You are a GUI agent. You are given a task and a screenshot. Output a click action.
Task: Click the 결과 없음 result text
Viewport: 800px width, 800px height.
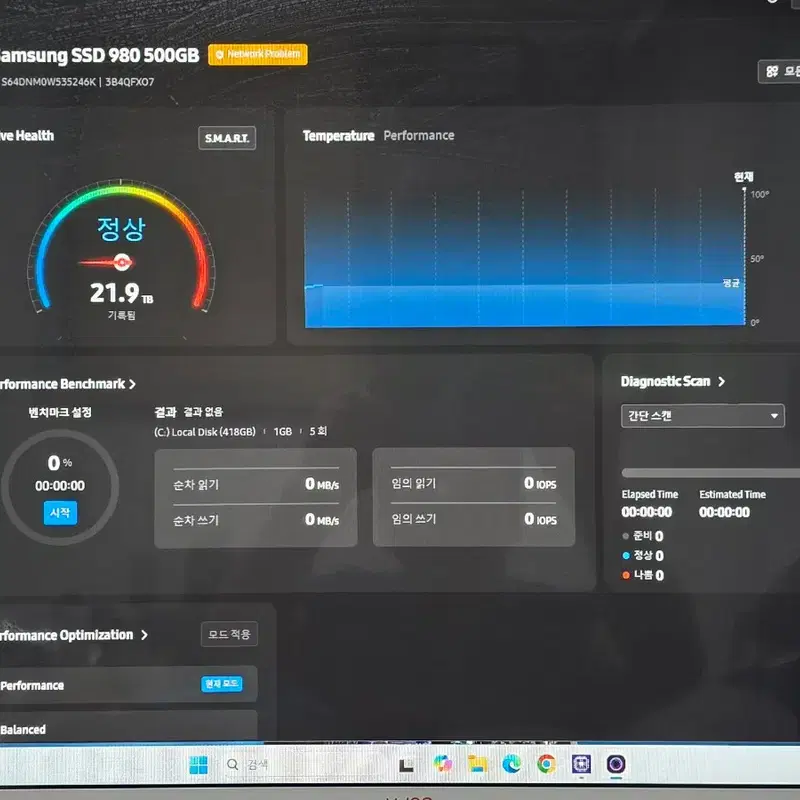coord(203,412)
